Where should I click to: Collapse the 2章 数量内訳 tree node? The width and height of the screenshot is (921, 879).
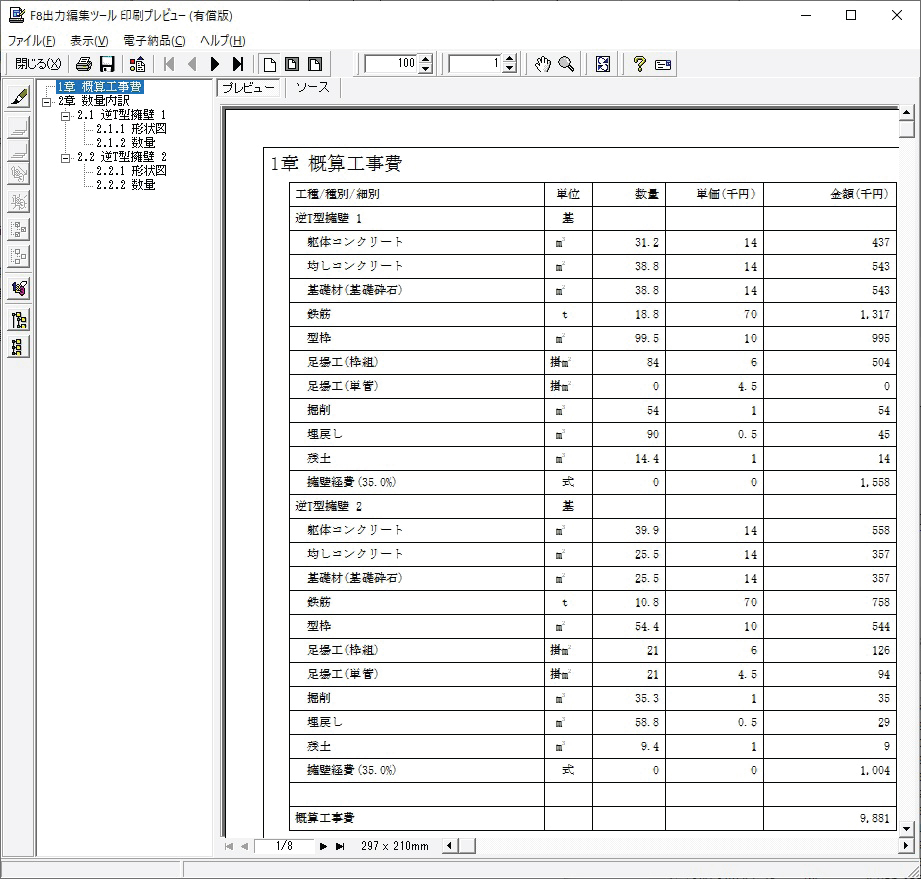[x=46, y=102]
